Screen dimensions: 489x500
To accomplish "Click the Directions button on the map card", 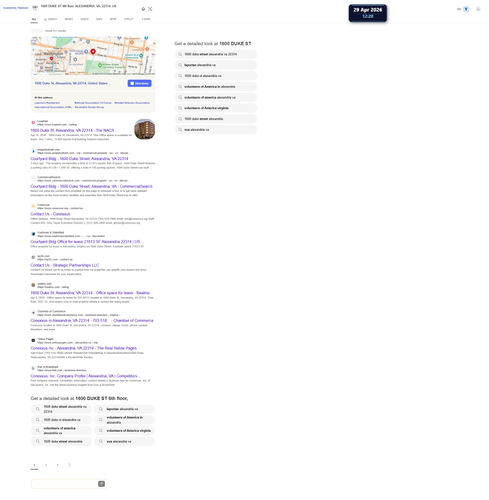I will click(139, 83).
